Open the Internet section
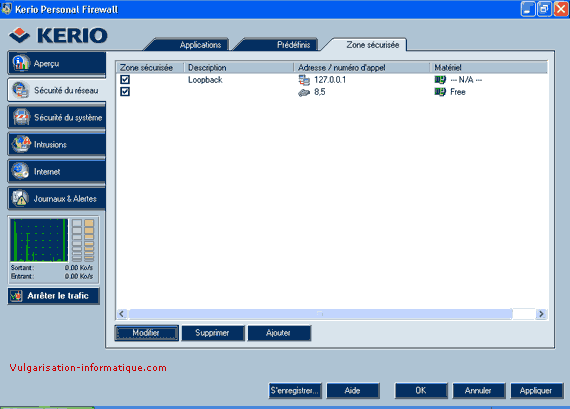The image size is (570, 409). click(57, 172)
